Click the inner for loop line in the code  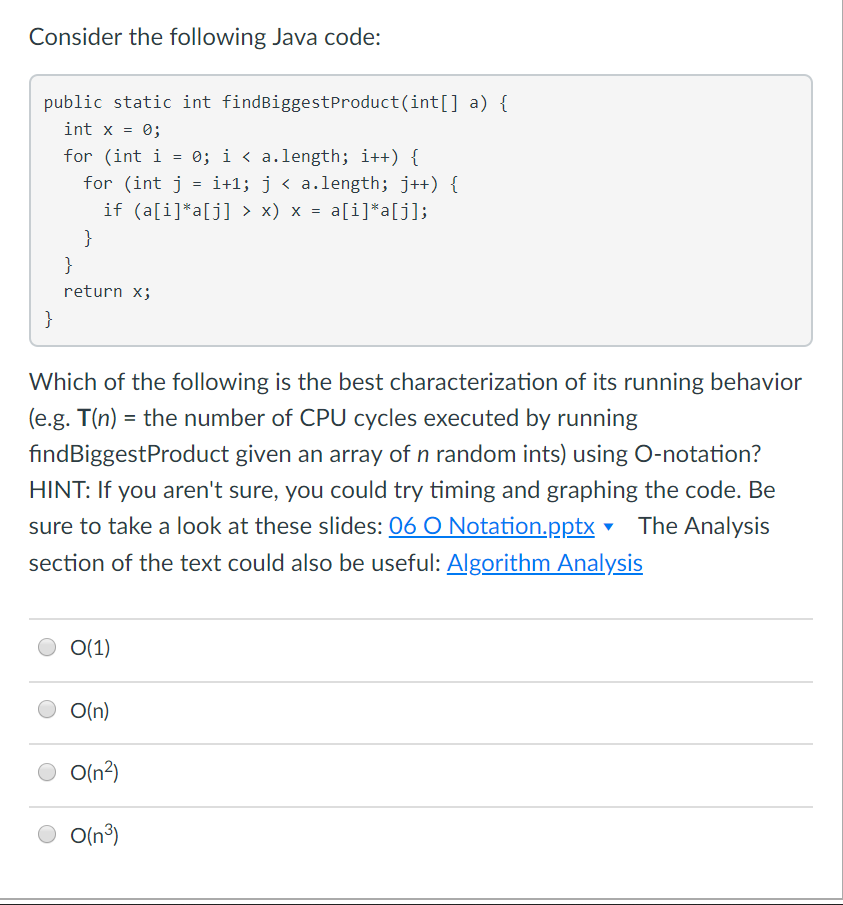click(x=270, y=183)
